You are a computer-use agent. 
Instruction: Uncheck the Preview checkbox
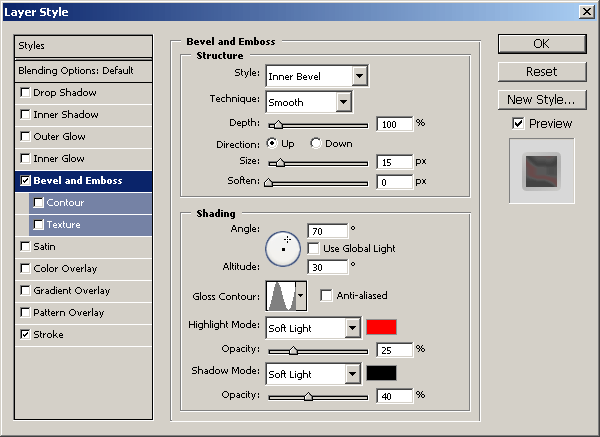pos(518,124)
